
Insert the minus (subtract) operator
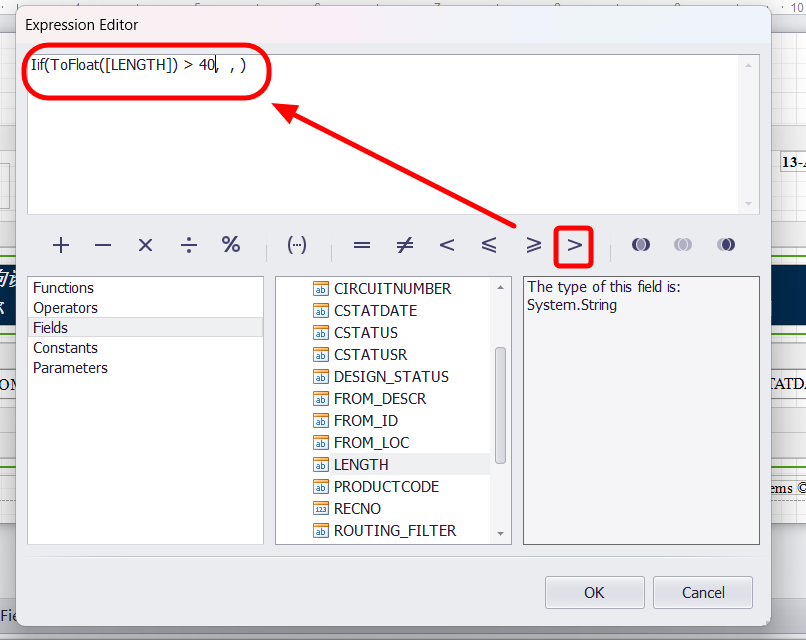click(x=103, y=245)
